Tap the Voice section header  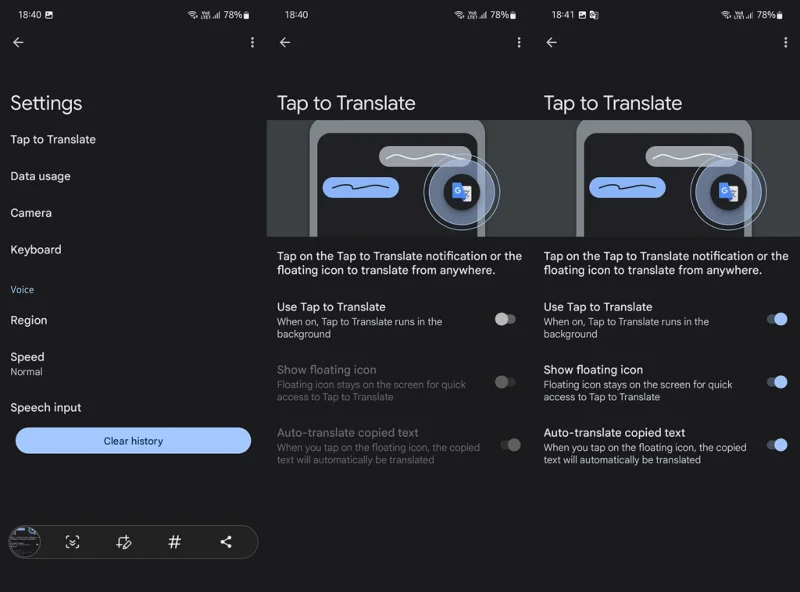(x=22, y=289)
